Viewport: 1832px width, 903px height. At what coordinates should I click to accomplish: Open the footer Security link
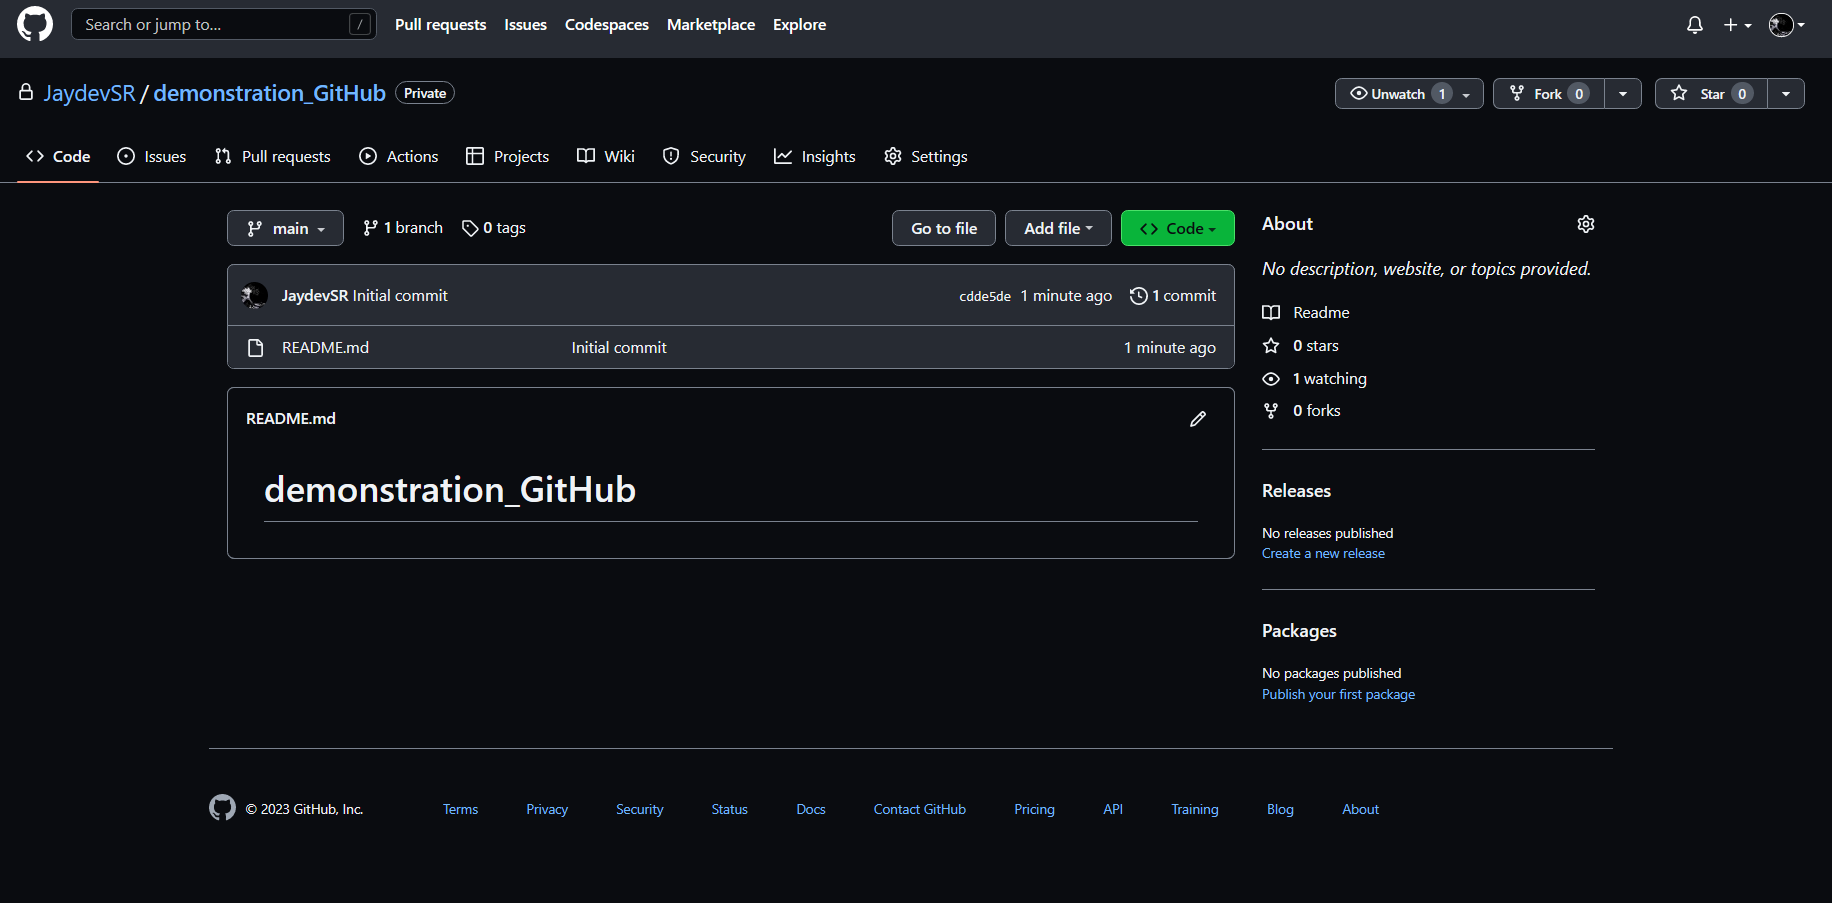coord(639,809)
